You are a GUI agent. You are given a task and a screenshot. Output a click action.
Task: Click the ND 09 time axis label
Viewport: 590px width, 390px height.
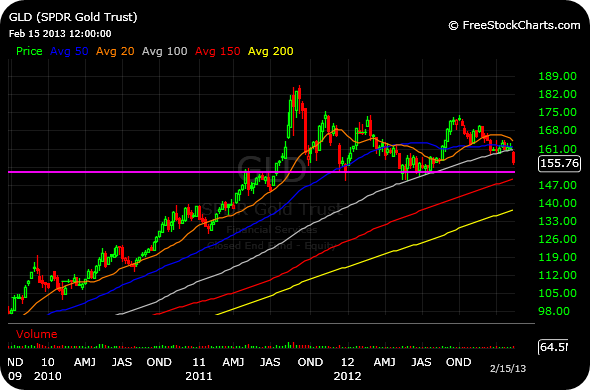(x=15, y=369)
